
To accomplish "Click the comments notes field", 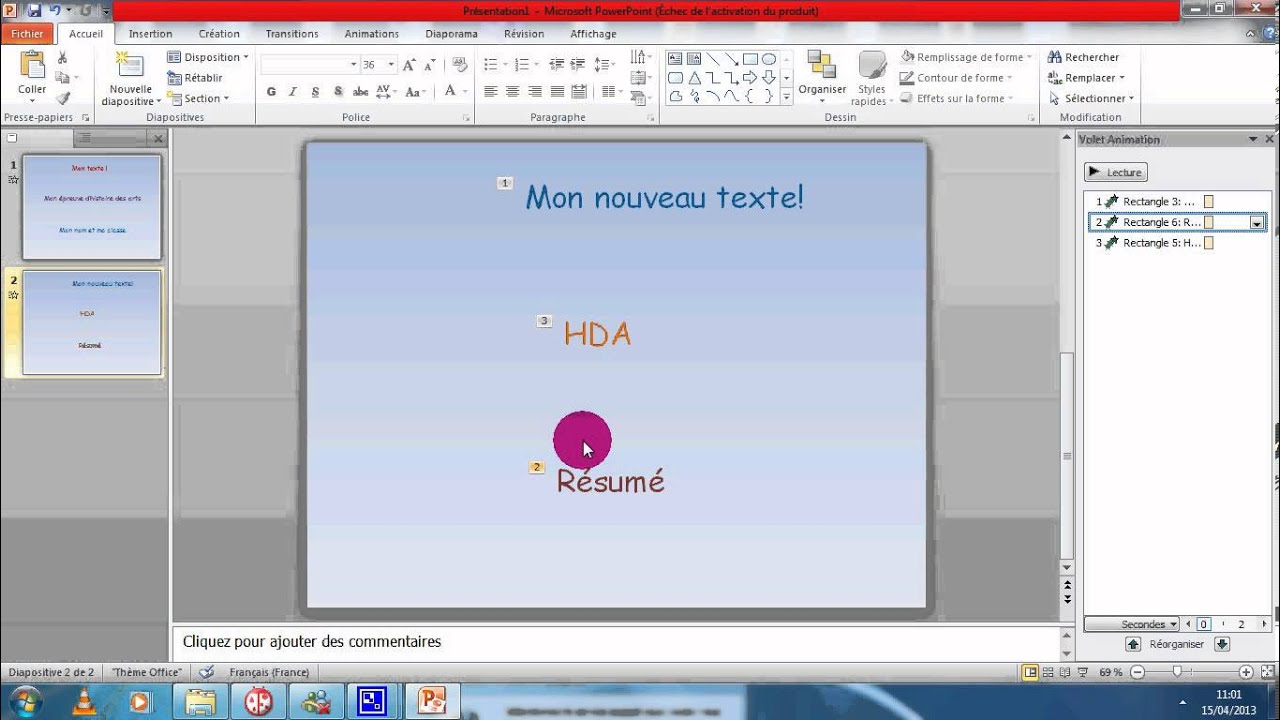I will click(615, 642).
